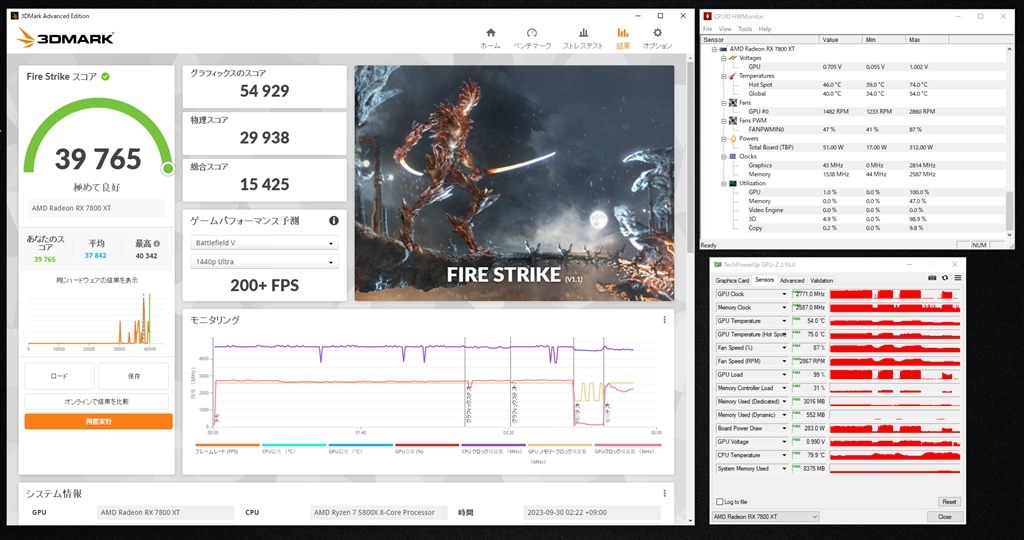Open the ホーム (Home) tab in 3DMark

pyautogui.click(x=490, y=39)
